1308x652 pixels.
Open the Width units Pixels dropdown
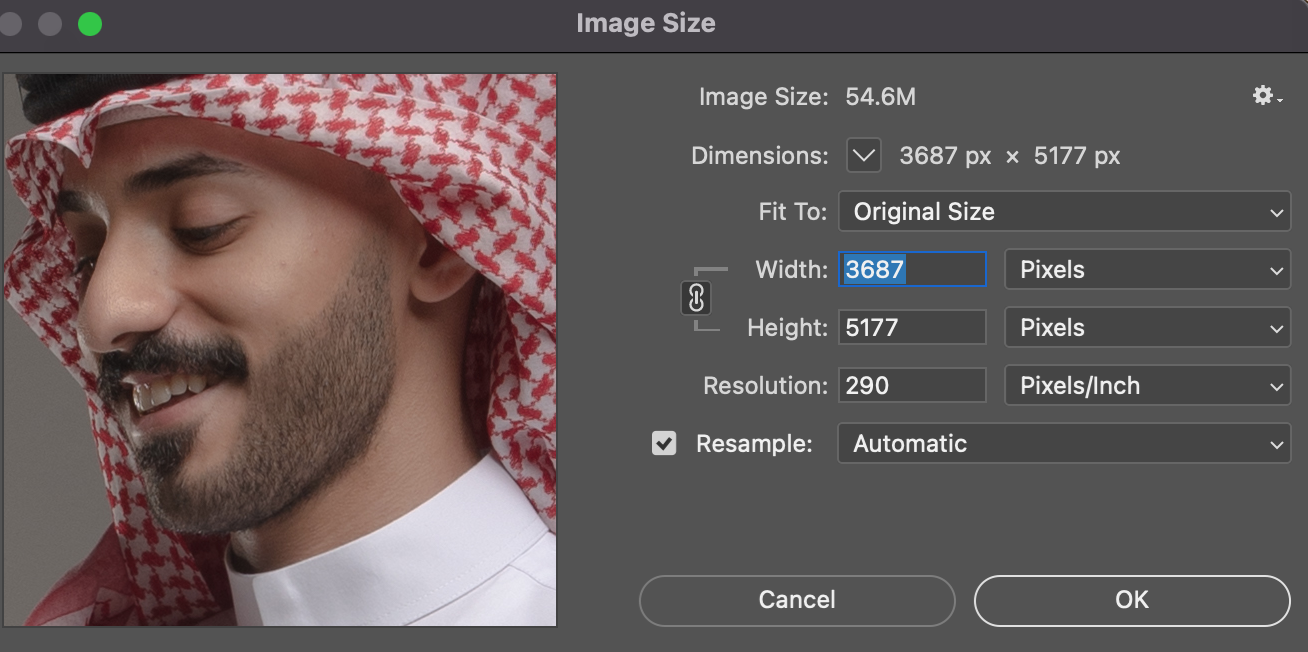point(1147,270)
